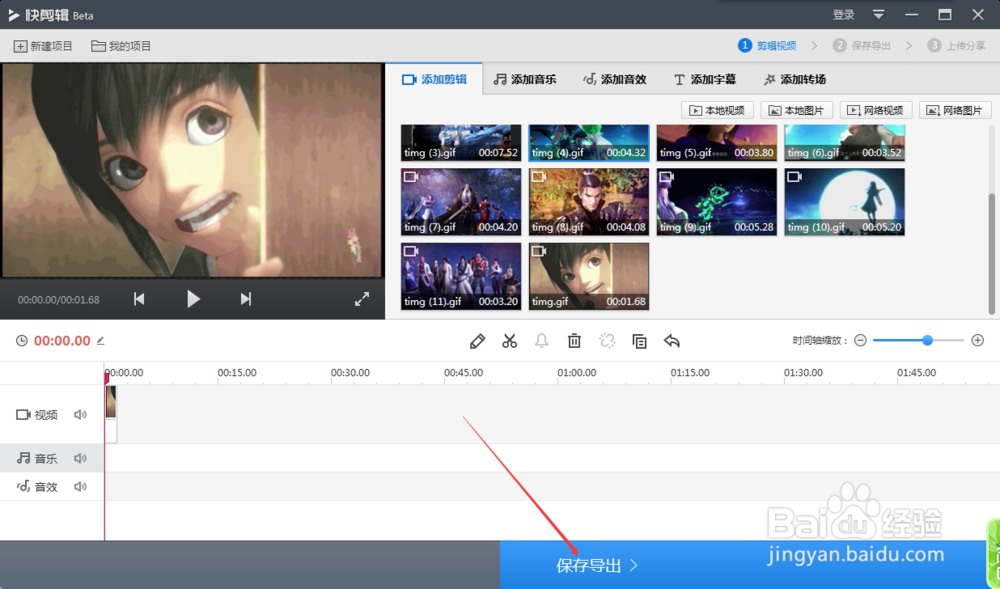Select the timing (6).gif clip thumbnail

pyautogui.click(x=844, y=143)
